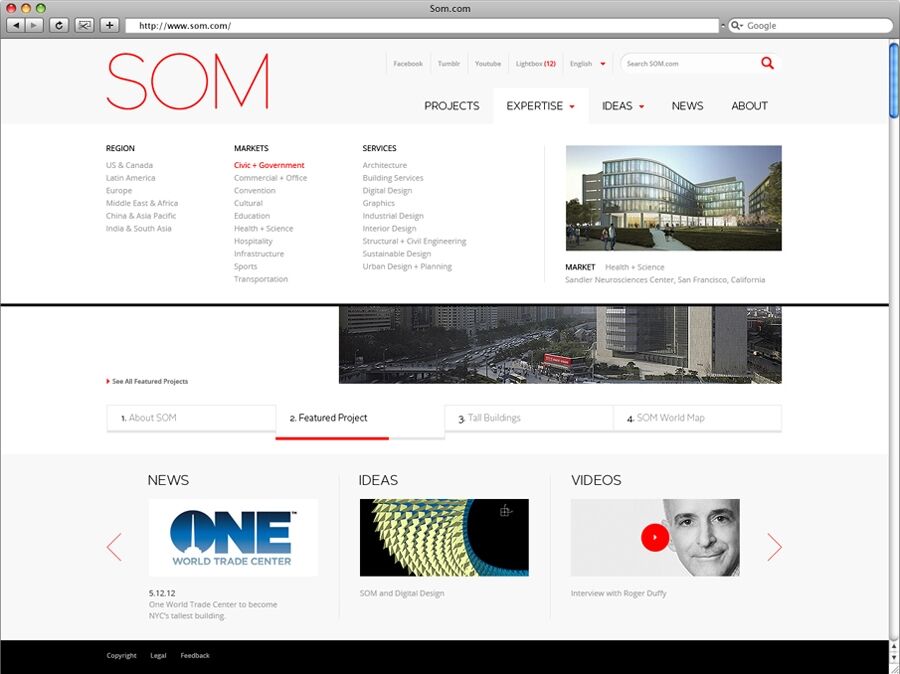
Task: Open Architecture service
Action: pyautogui.click(x=385, y=165)
